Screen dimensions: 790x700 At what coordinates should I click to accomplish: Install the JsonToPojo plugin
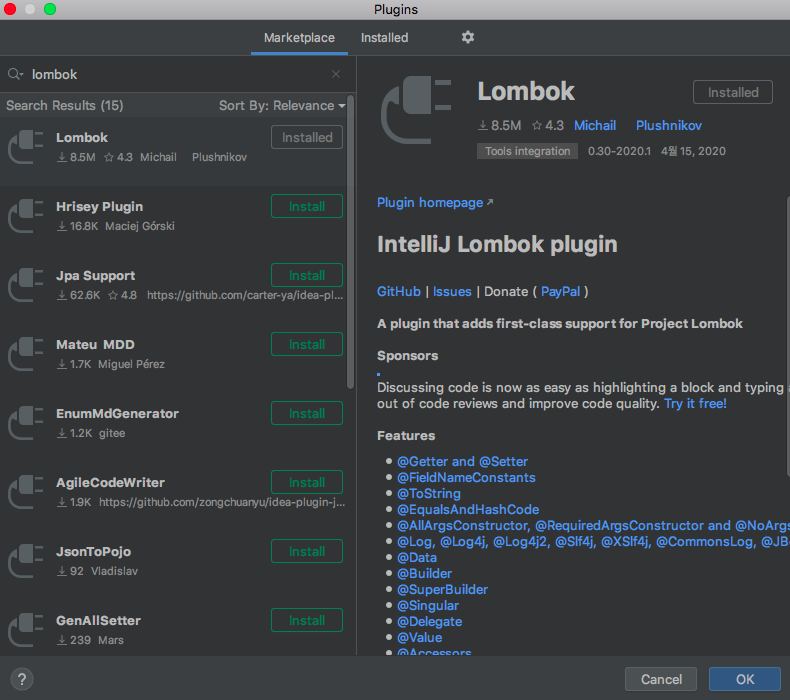tap(307, 551)
